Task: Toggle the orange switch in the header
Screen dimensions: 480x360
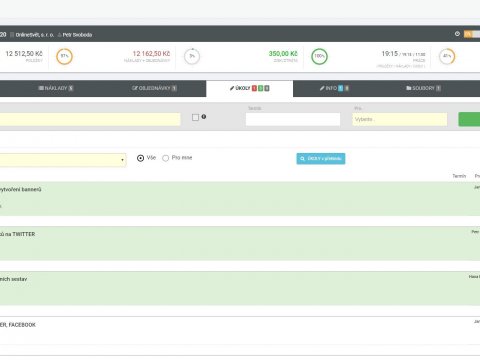Action: click(x=472, y=34)
